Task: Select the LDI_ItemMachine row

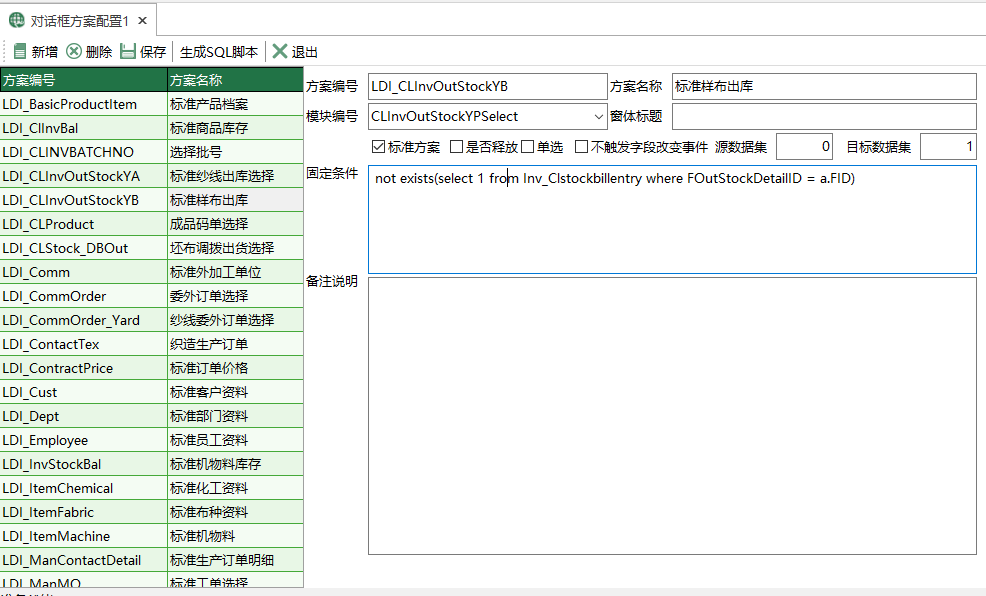Action: click(x=152, y=536)
